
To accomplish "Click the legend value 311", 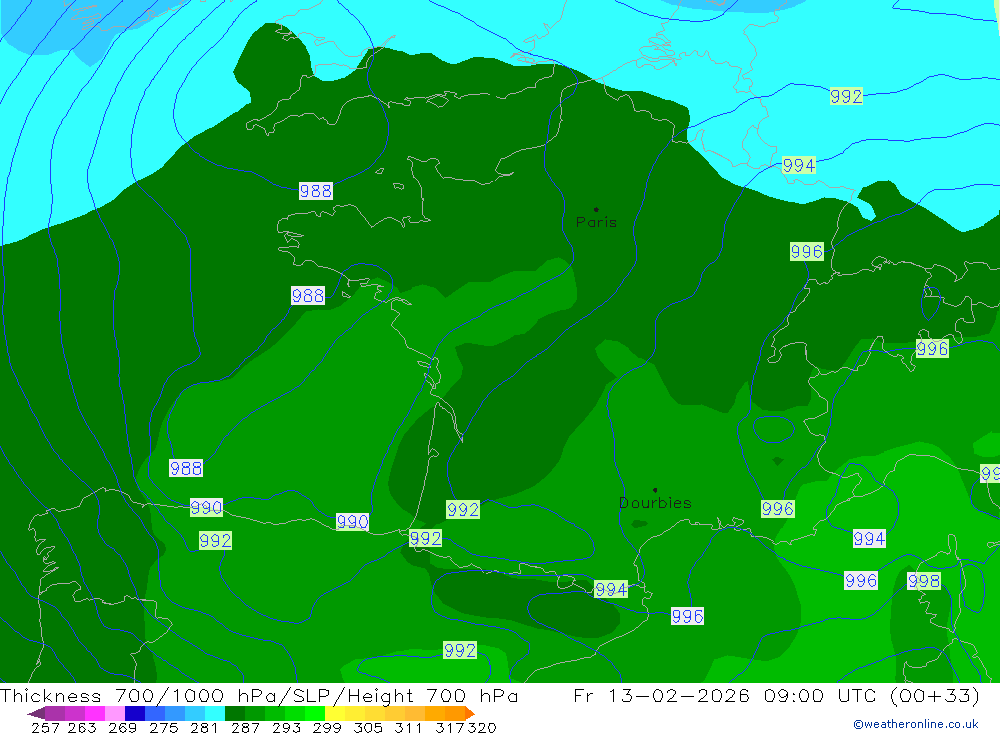I will (408, 727).
